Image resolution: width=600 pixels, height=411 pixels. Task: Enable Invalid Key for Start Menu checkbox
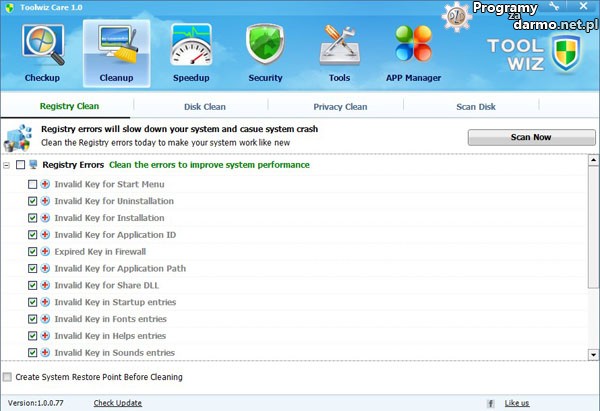click(33, 184)
